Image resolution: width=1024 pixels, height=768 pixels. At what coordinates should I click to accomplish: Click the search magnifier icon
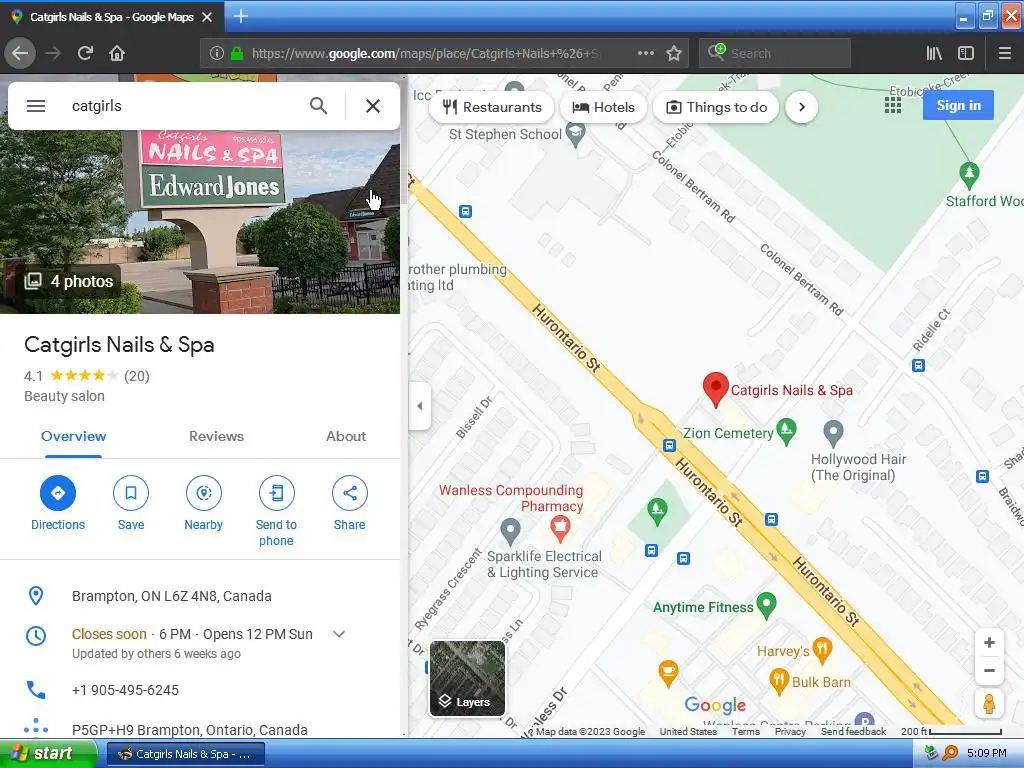(x=318, y=106)
